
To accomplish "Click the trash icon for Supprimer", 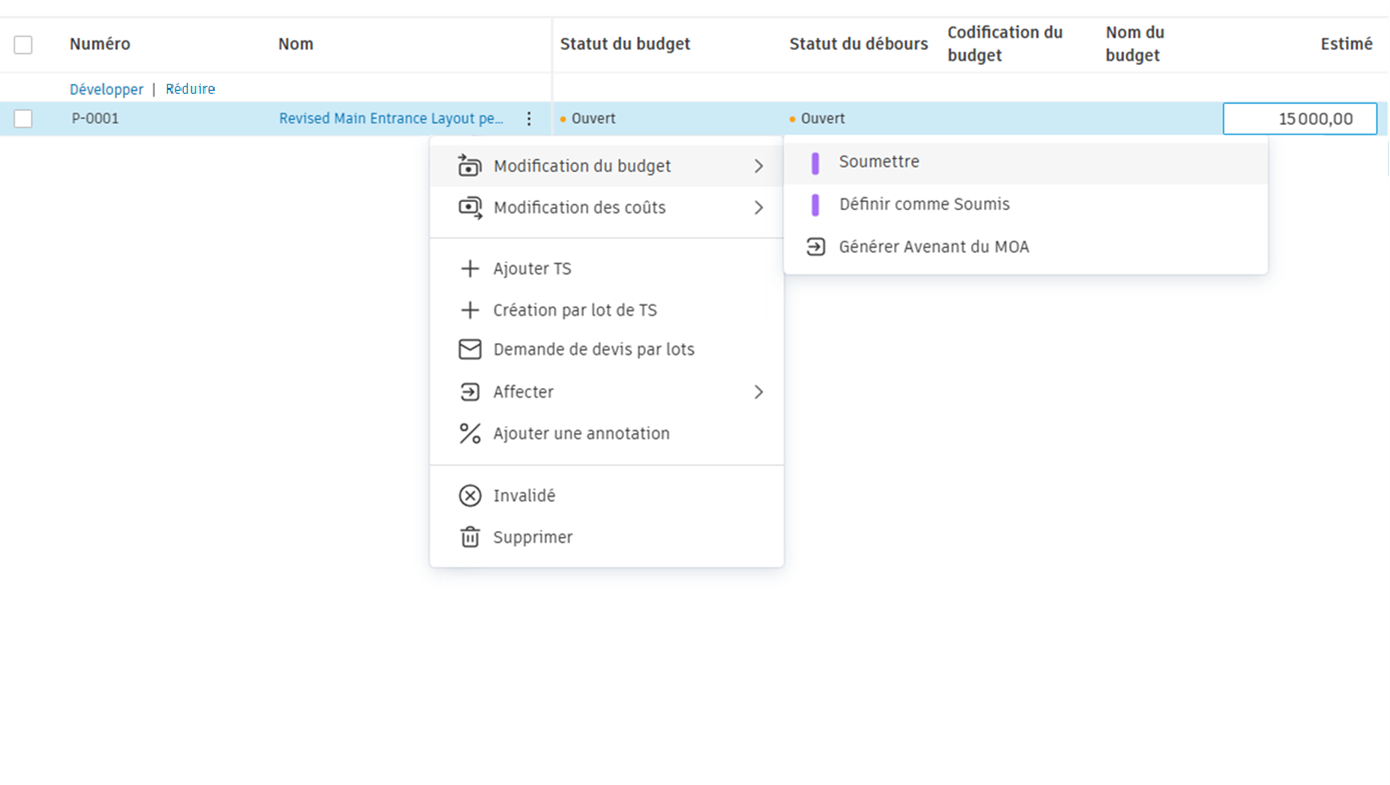I will 470,538.
